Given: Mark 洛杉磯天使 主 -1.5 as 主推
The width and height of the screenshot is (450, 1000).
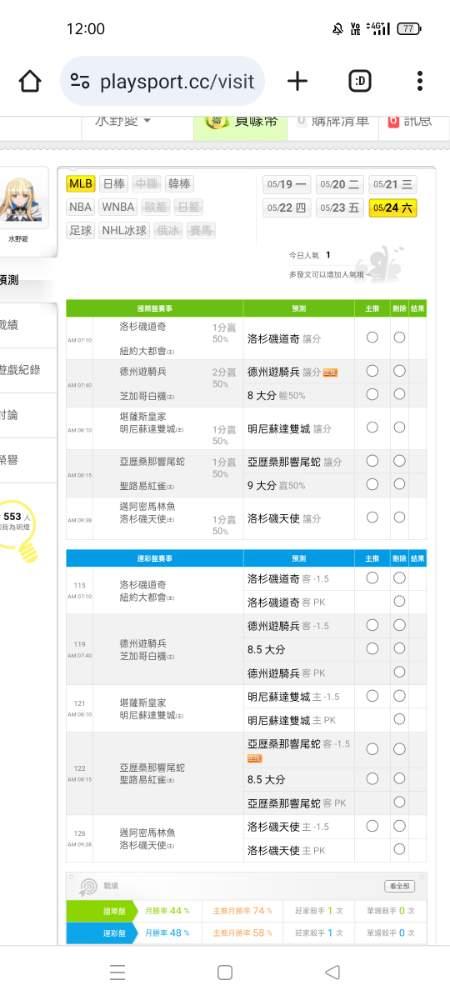Looking at the screenshot, I should pos(372,826).
